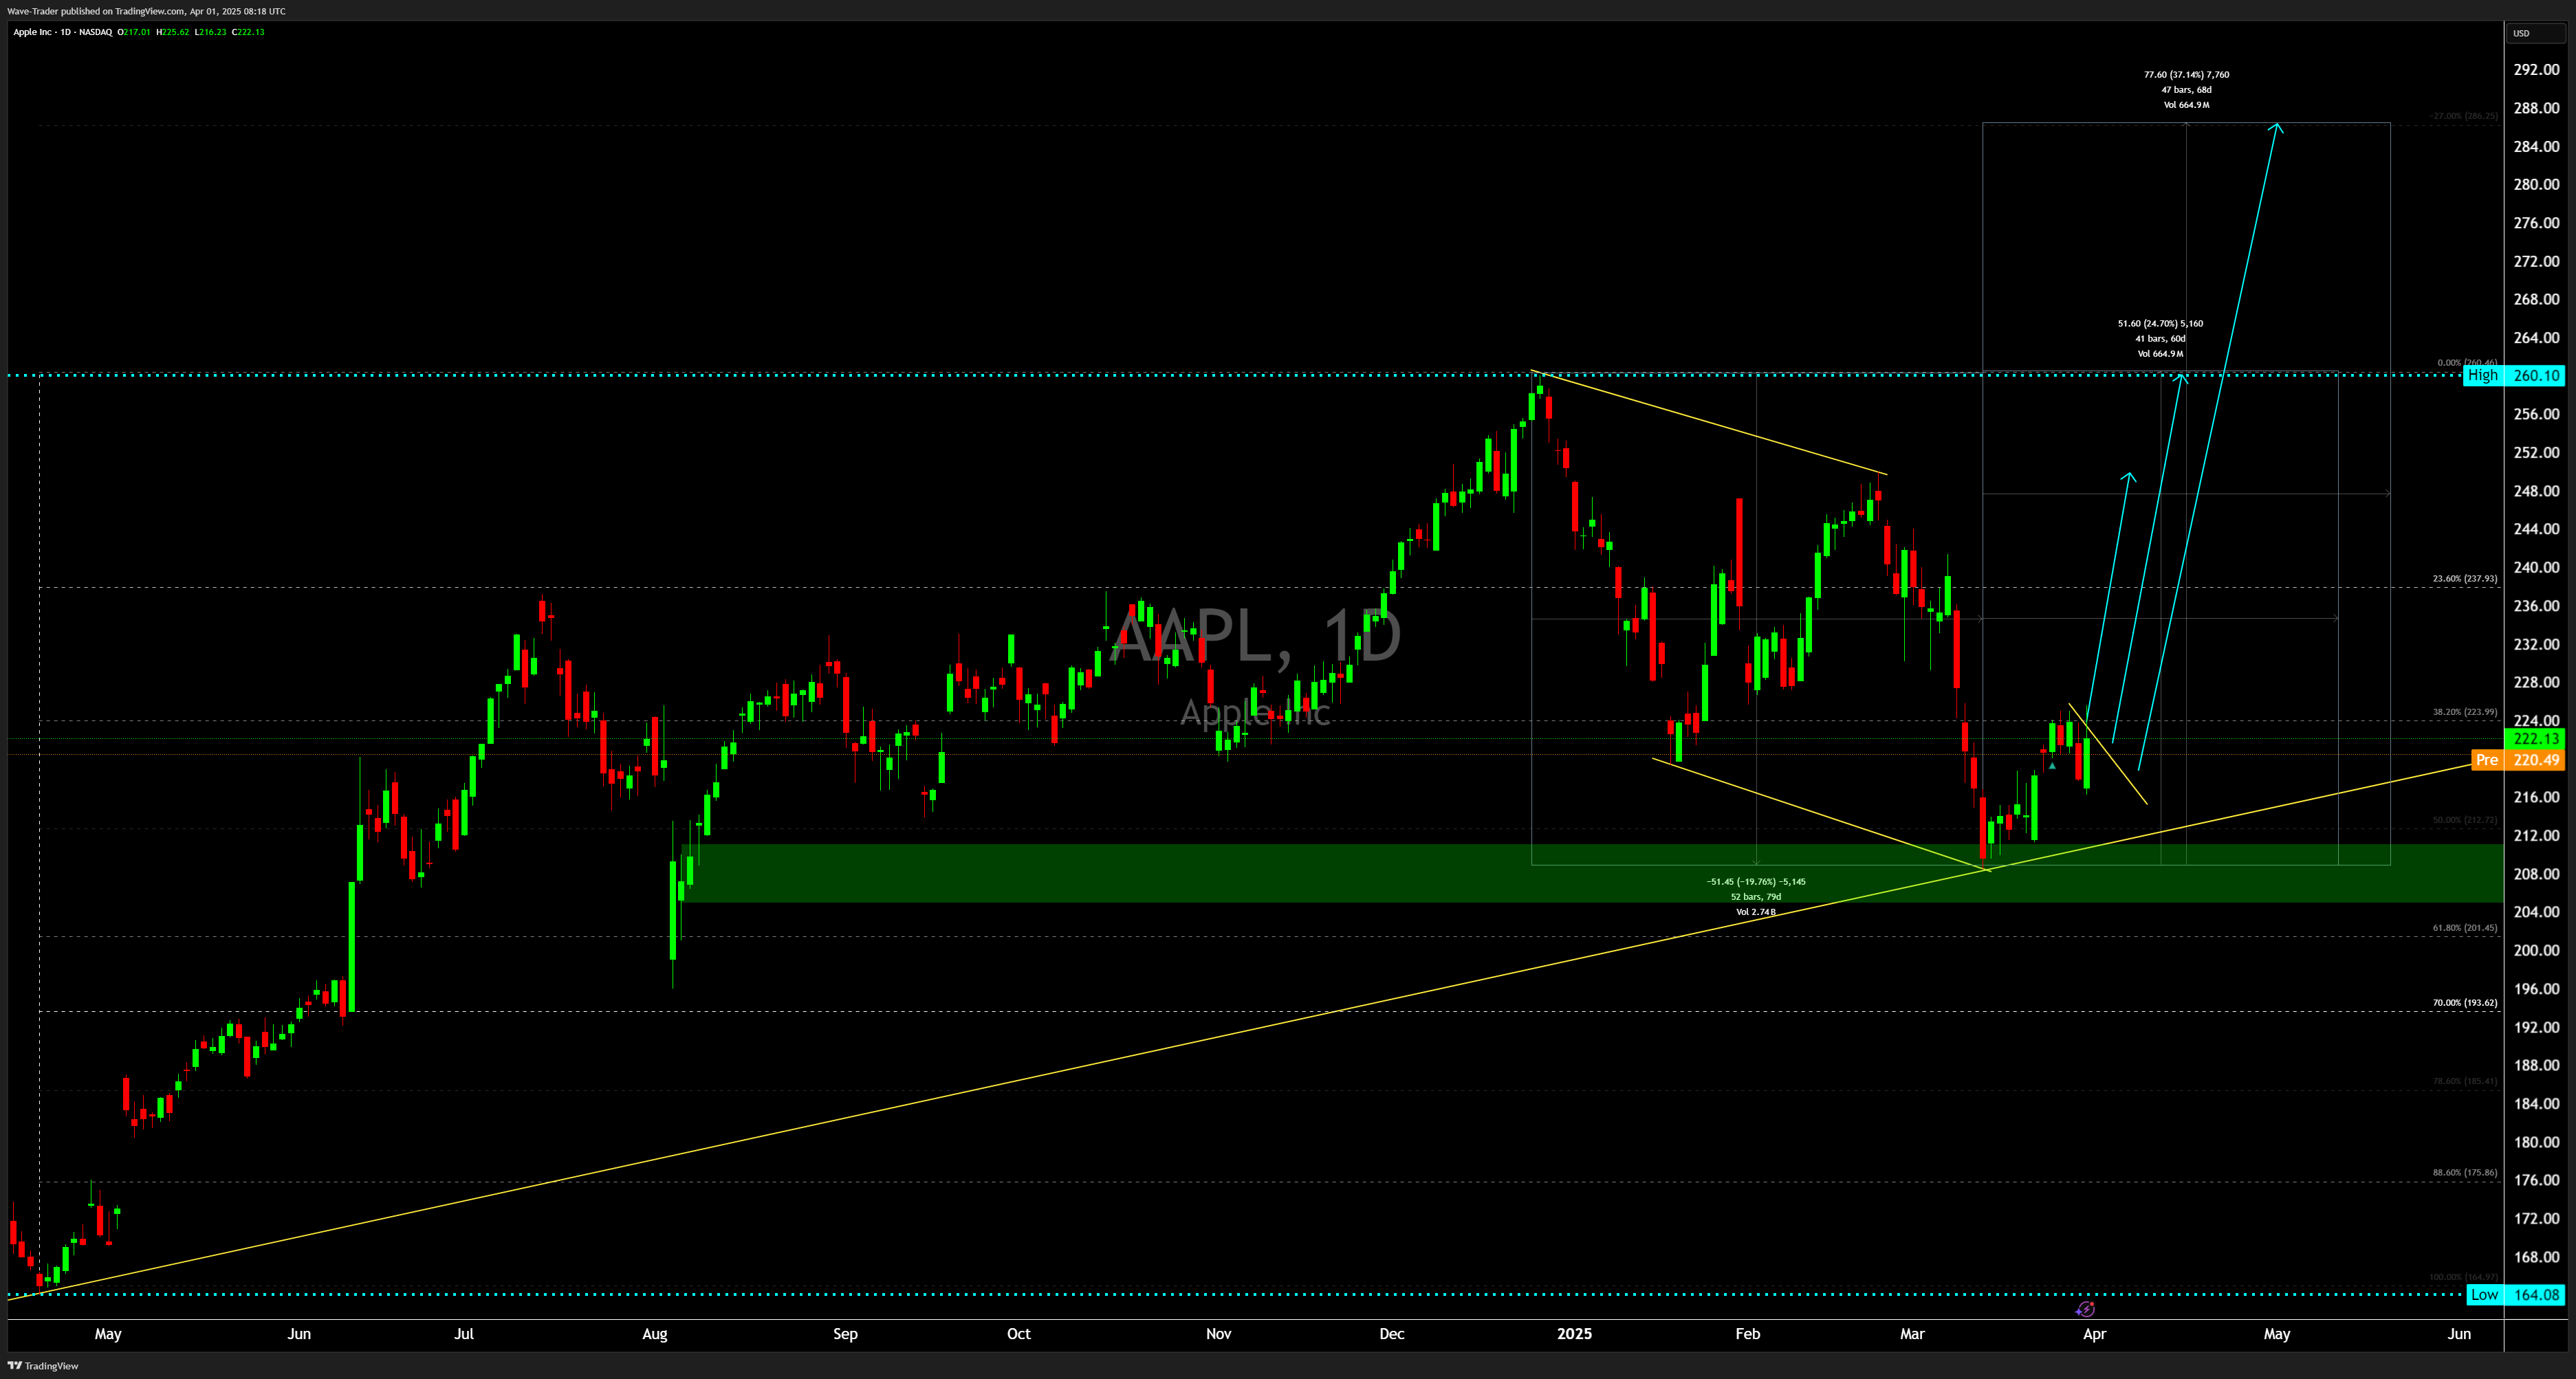Click the Feb label on time axis
The image size is (2576, 1379).
tap(1747, 1333)
